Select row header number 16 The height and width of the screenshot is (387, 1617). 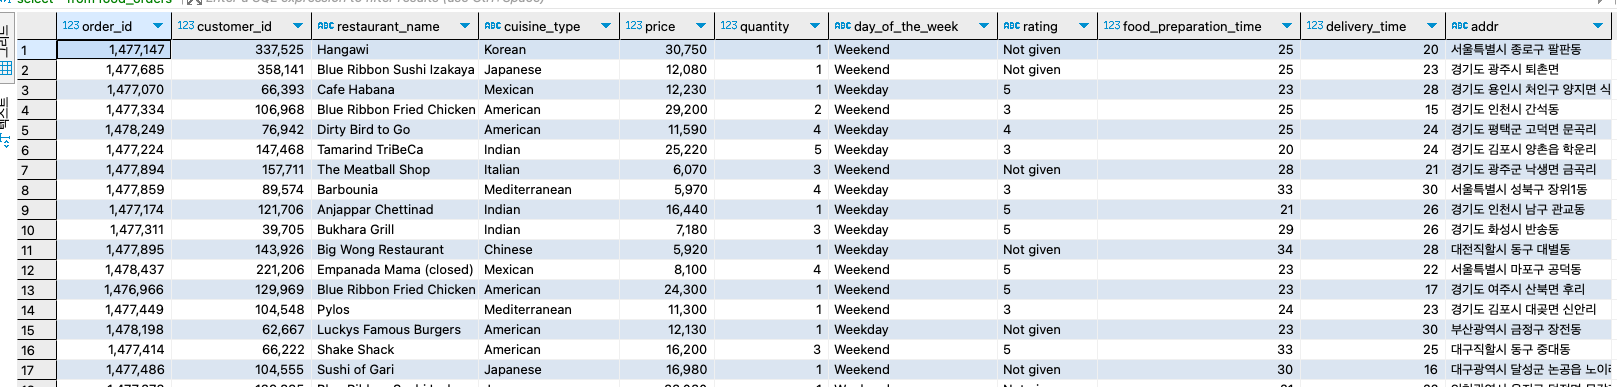coord(36,350)
